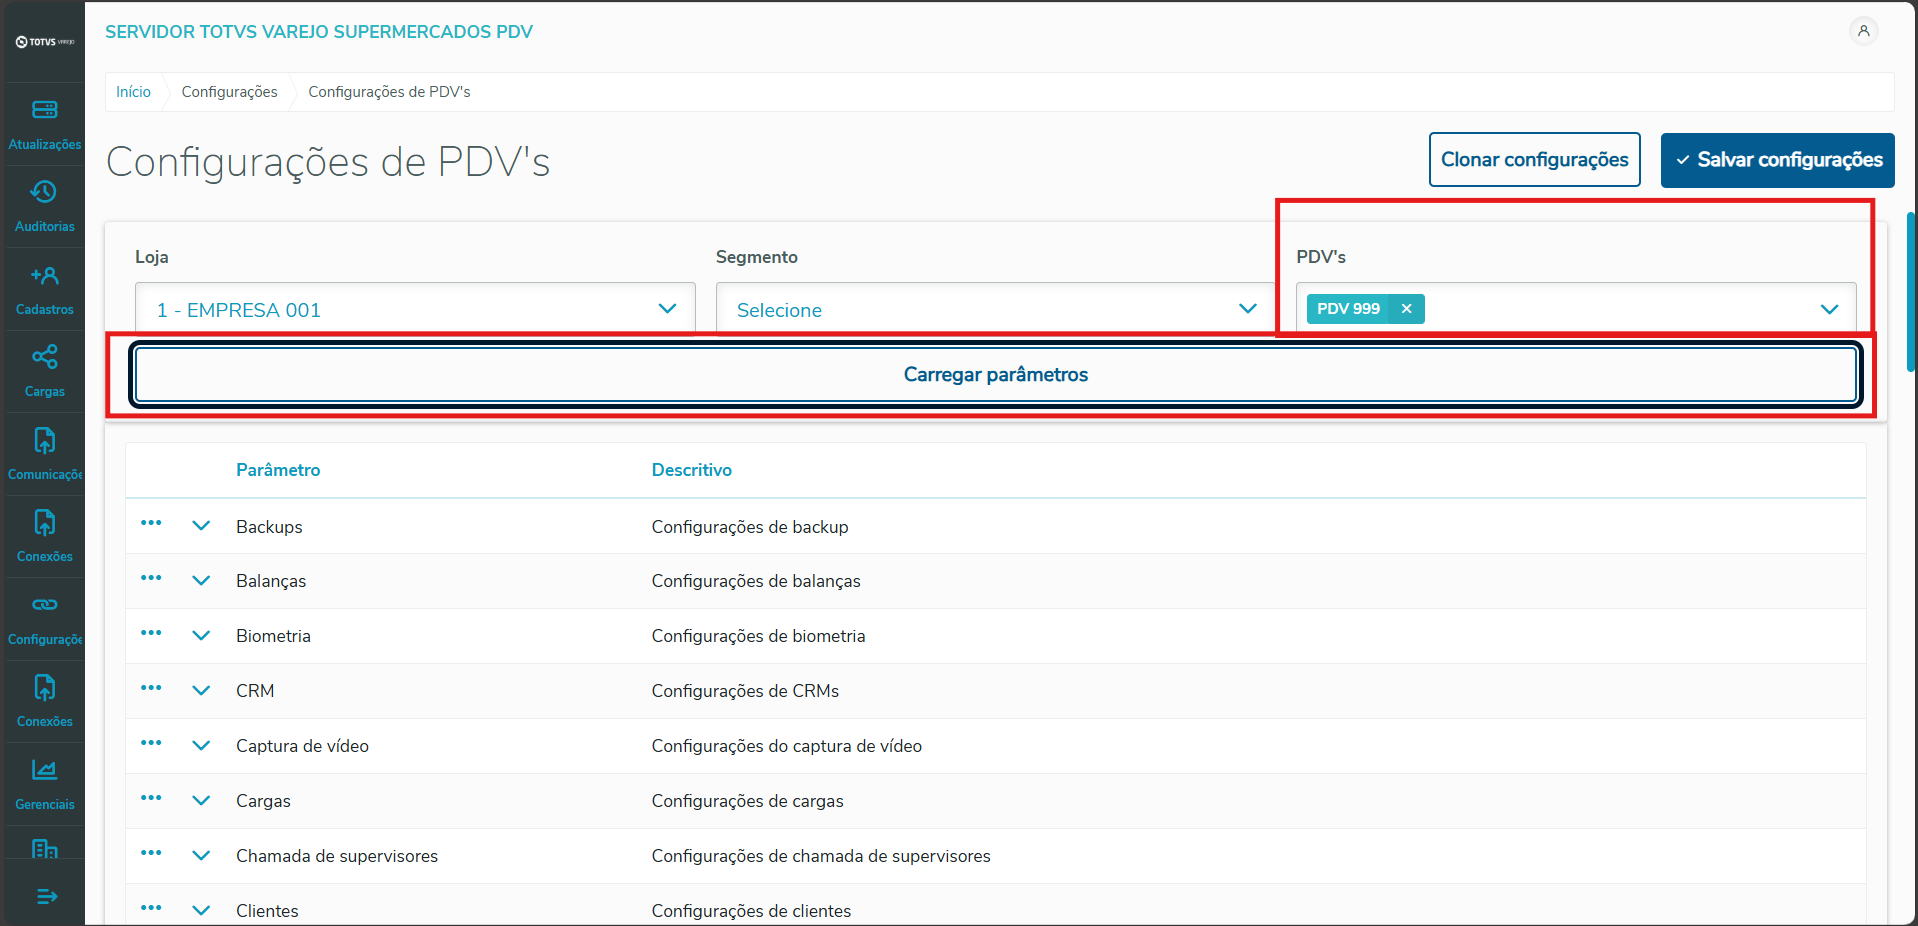Open three-dot menu for the Cargas row
The width and height of the screenshot is (1918, 926).
coord(151,798)
